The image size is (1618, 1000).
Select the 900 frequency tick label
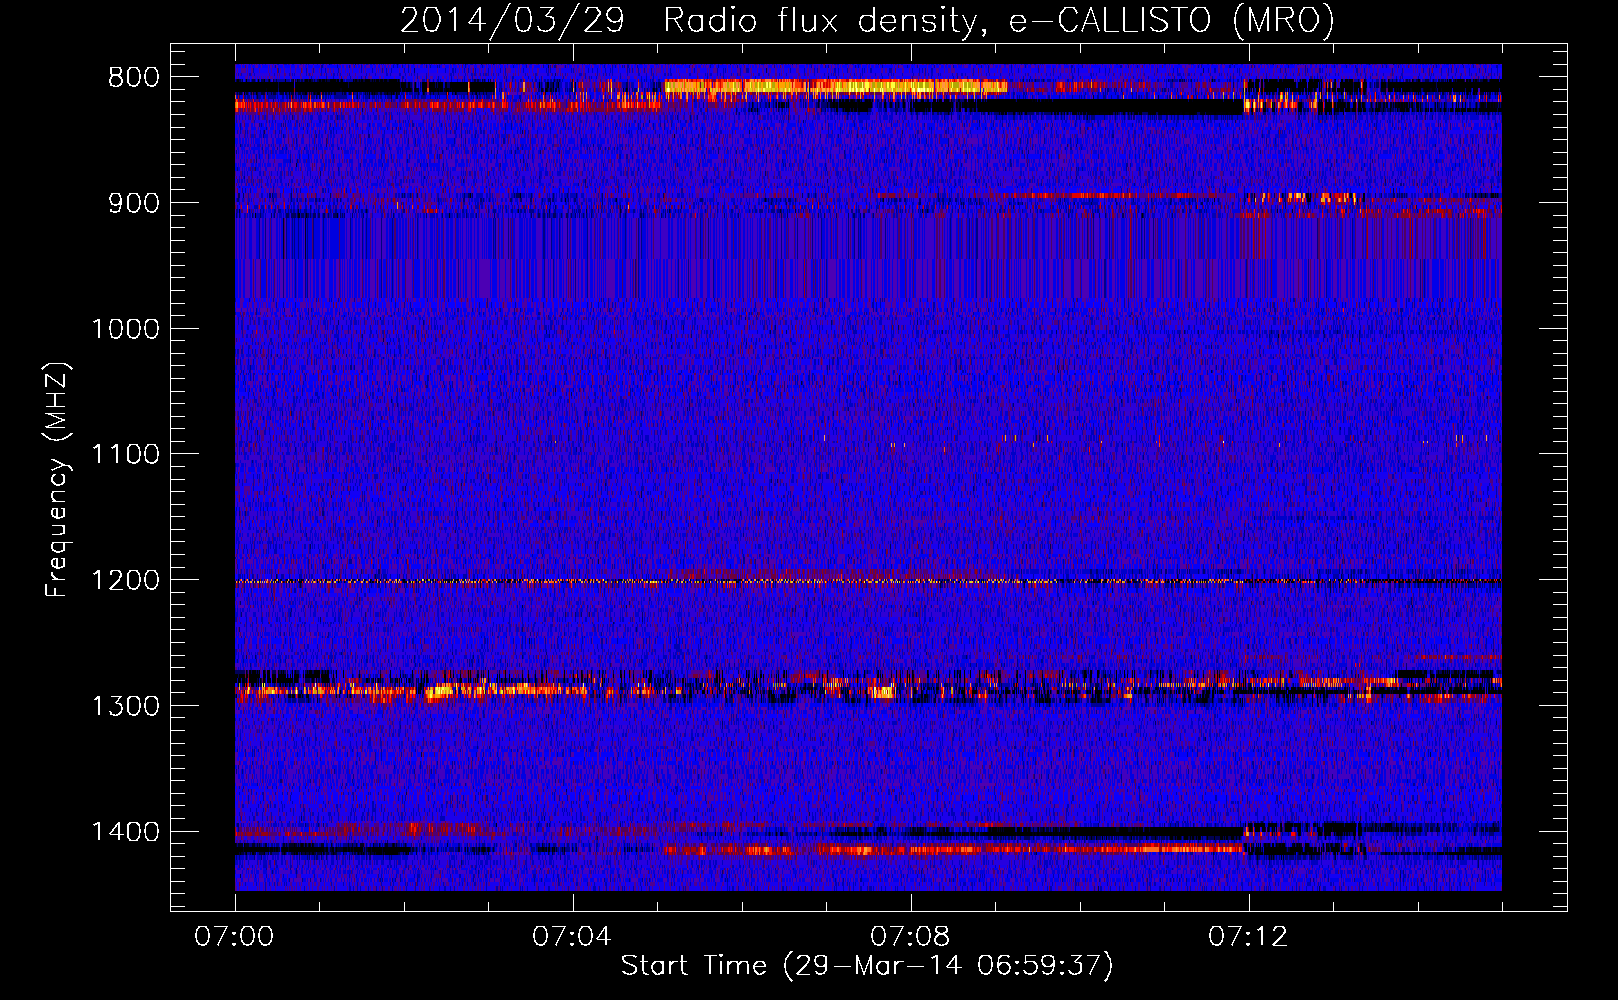tap(133, 204)
